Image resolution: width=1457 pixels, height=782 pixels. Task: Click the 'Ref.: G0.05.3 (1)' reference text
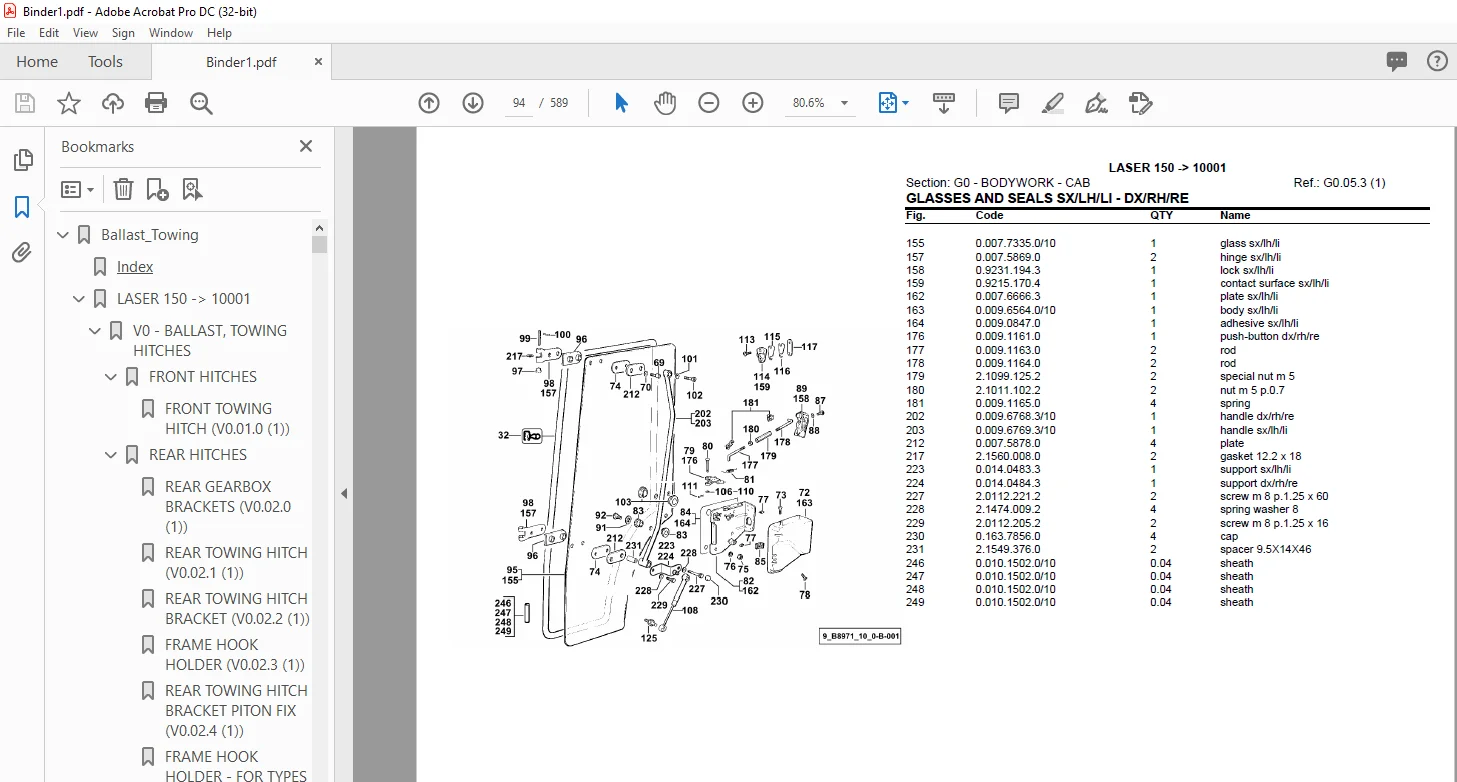point(1339,183)
